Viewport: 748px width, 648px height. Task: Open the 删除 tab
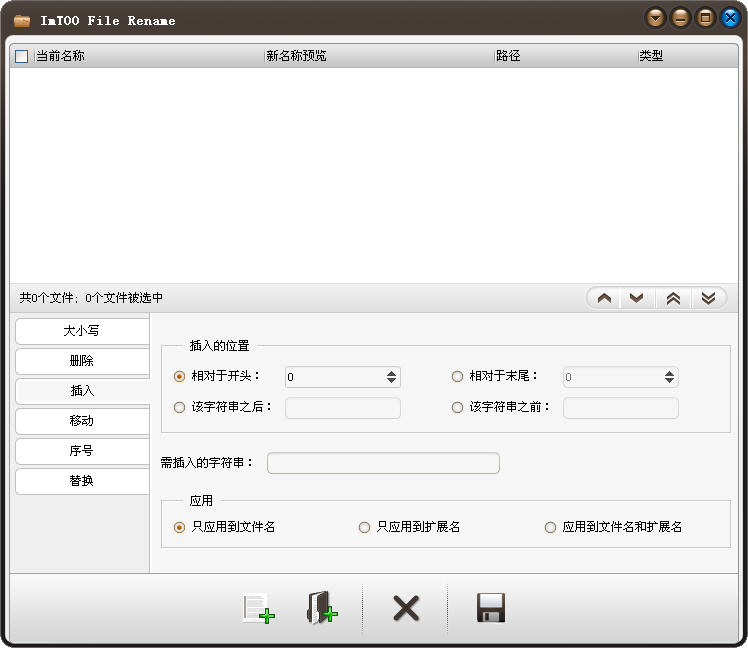pyautogui.click(x=82, y=361)
